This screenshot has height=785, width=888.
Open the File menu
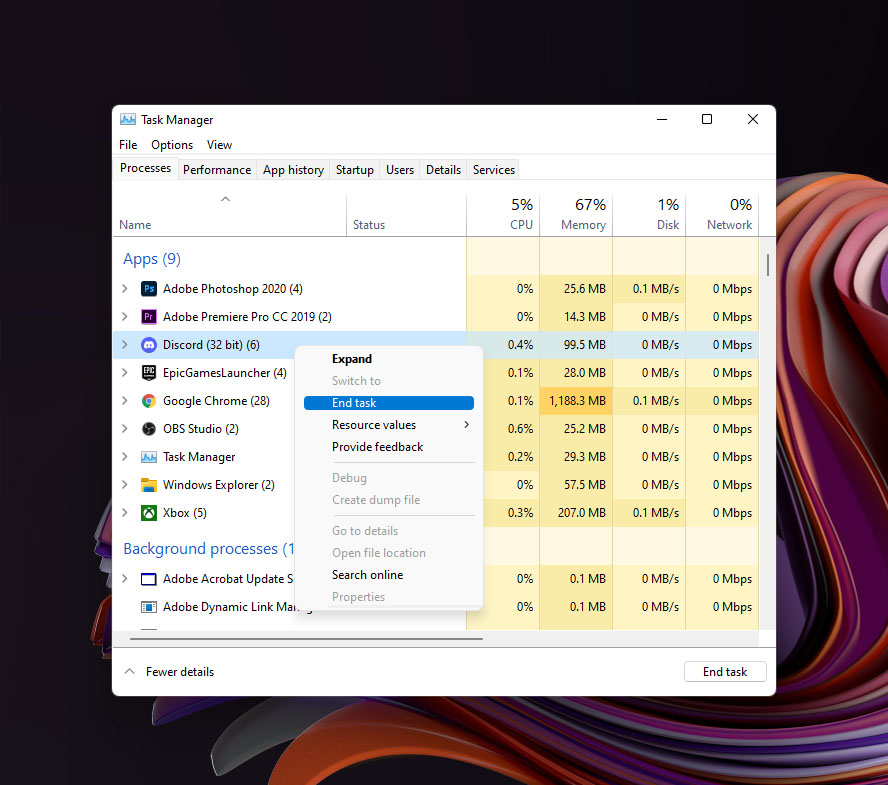128,145
